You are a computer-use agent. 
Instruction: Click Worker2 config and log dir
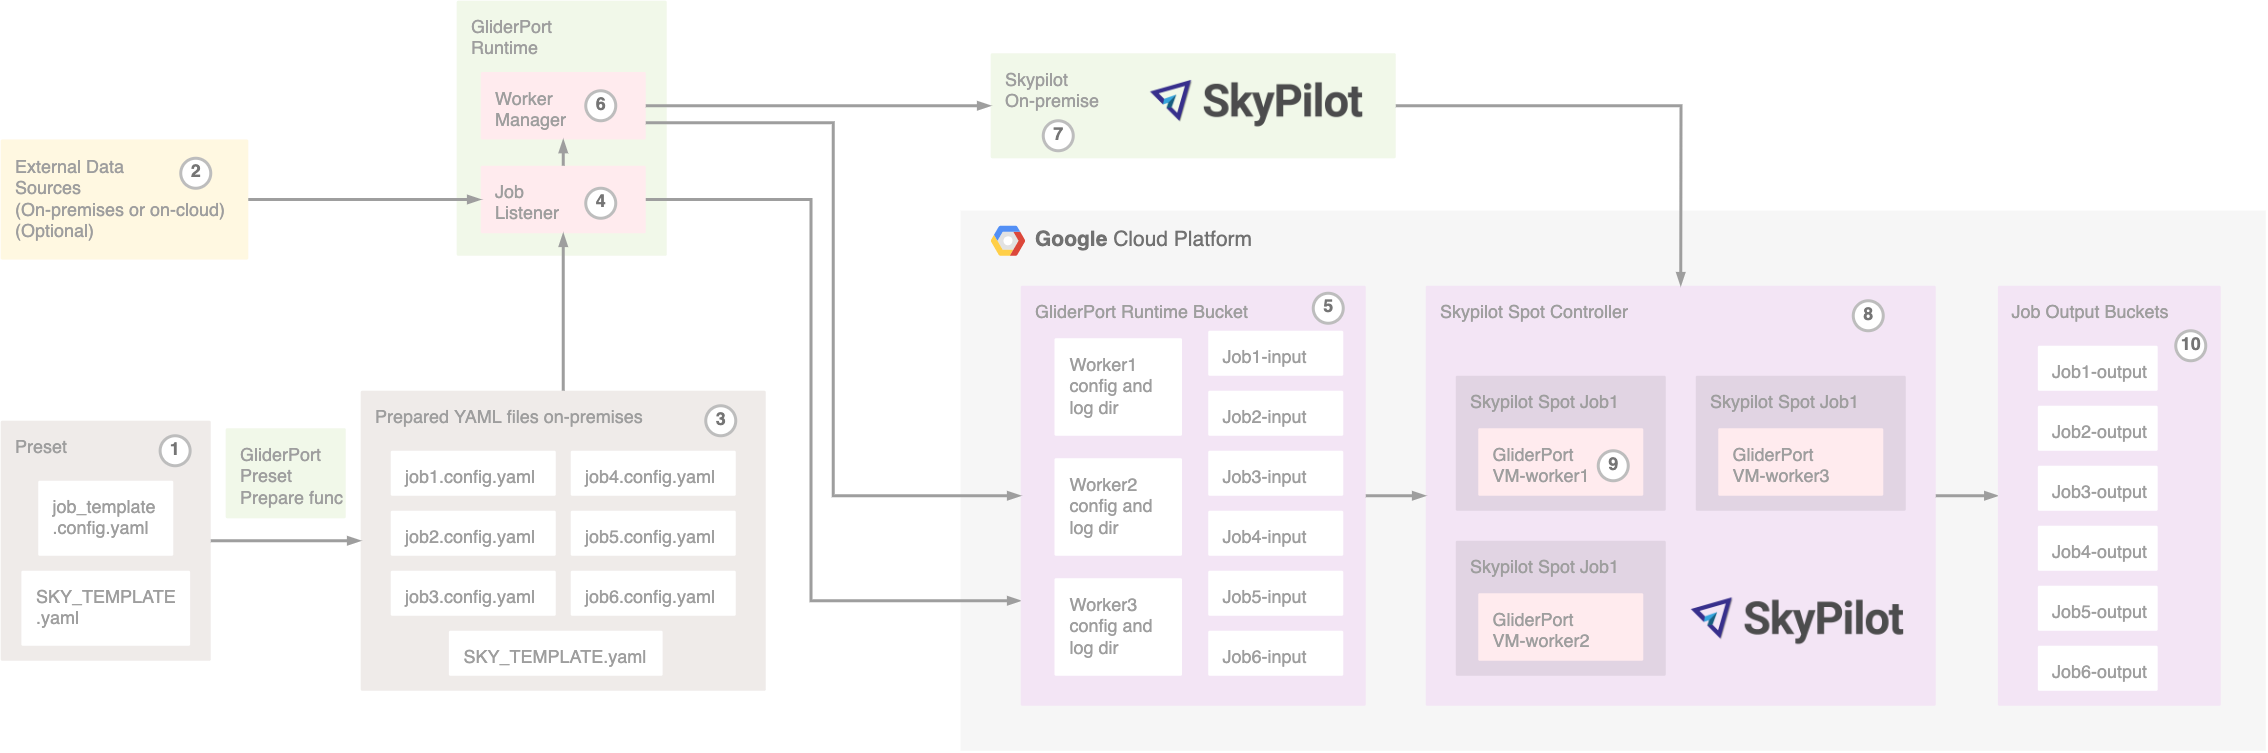pyautogui.click(x=1118, y=507)
